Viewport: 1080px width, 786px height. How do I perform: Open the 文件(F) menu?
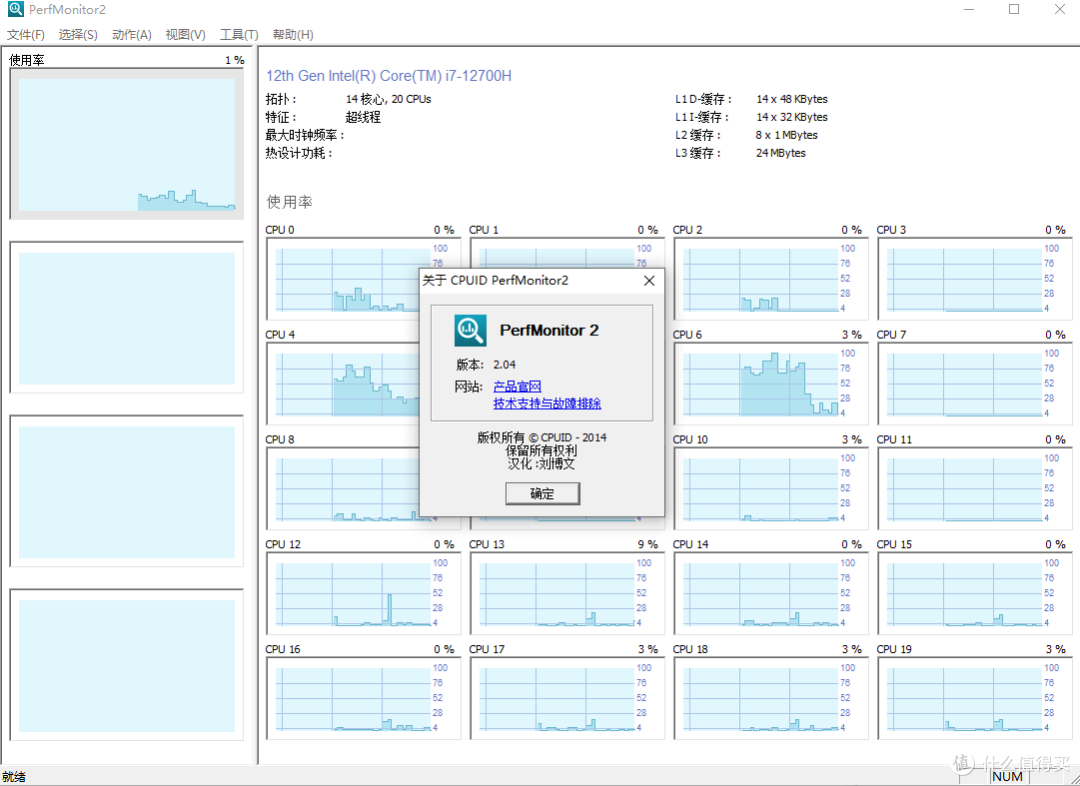[x=26, y=35]
